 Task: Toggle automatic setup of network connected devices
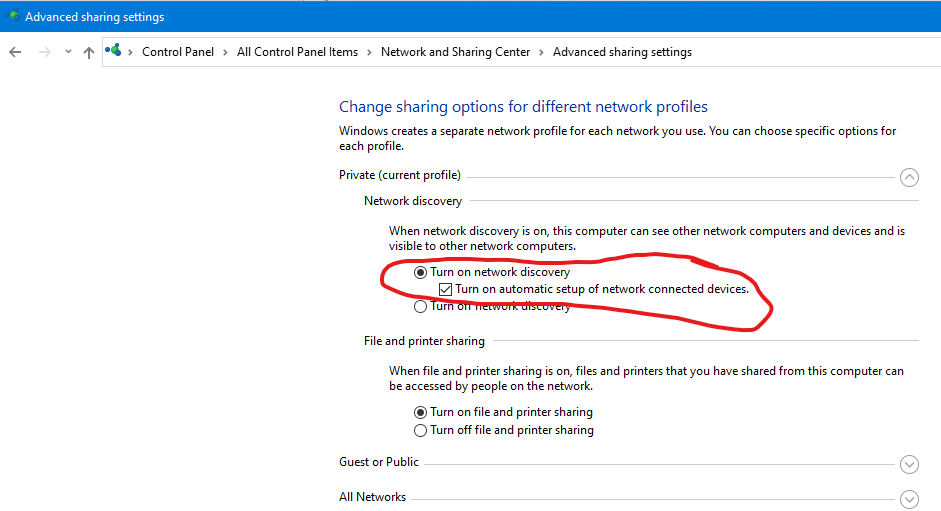click(x=445, y=289)
